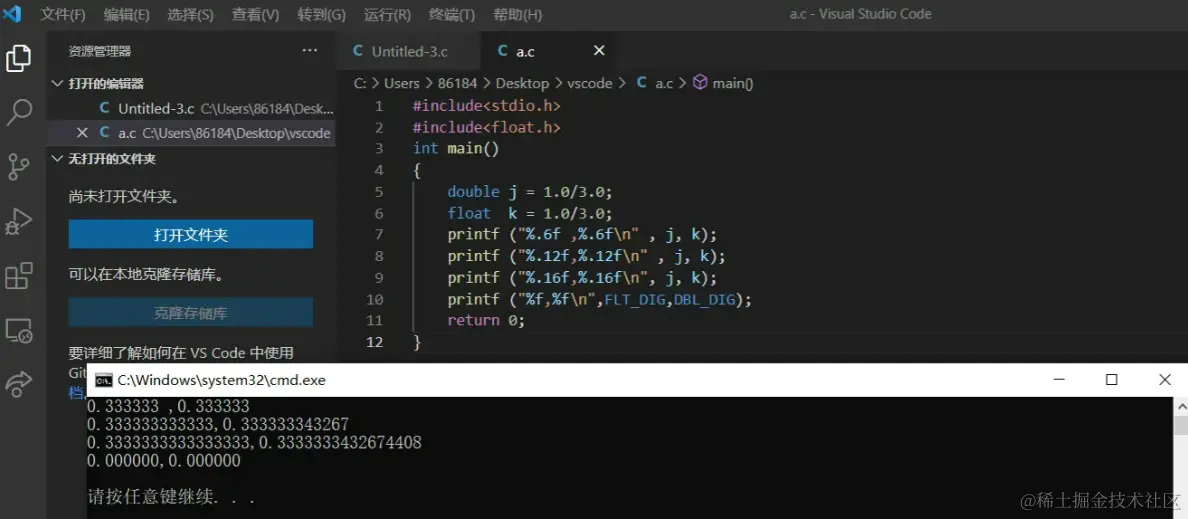Click the 克隆存储库 button

click(x=191, y=312)
